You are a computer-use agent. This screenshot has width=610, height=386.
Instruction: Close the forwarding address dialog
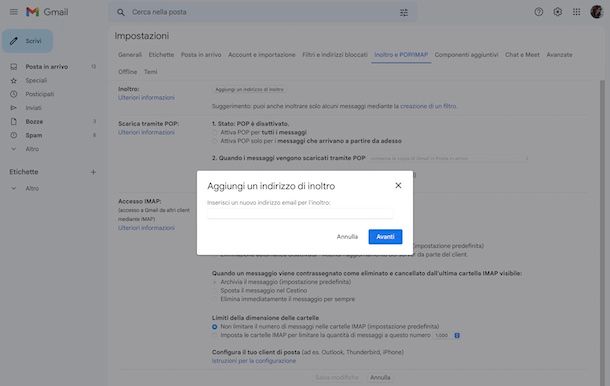click(398, 186)
